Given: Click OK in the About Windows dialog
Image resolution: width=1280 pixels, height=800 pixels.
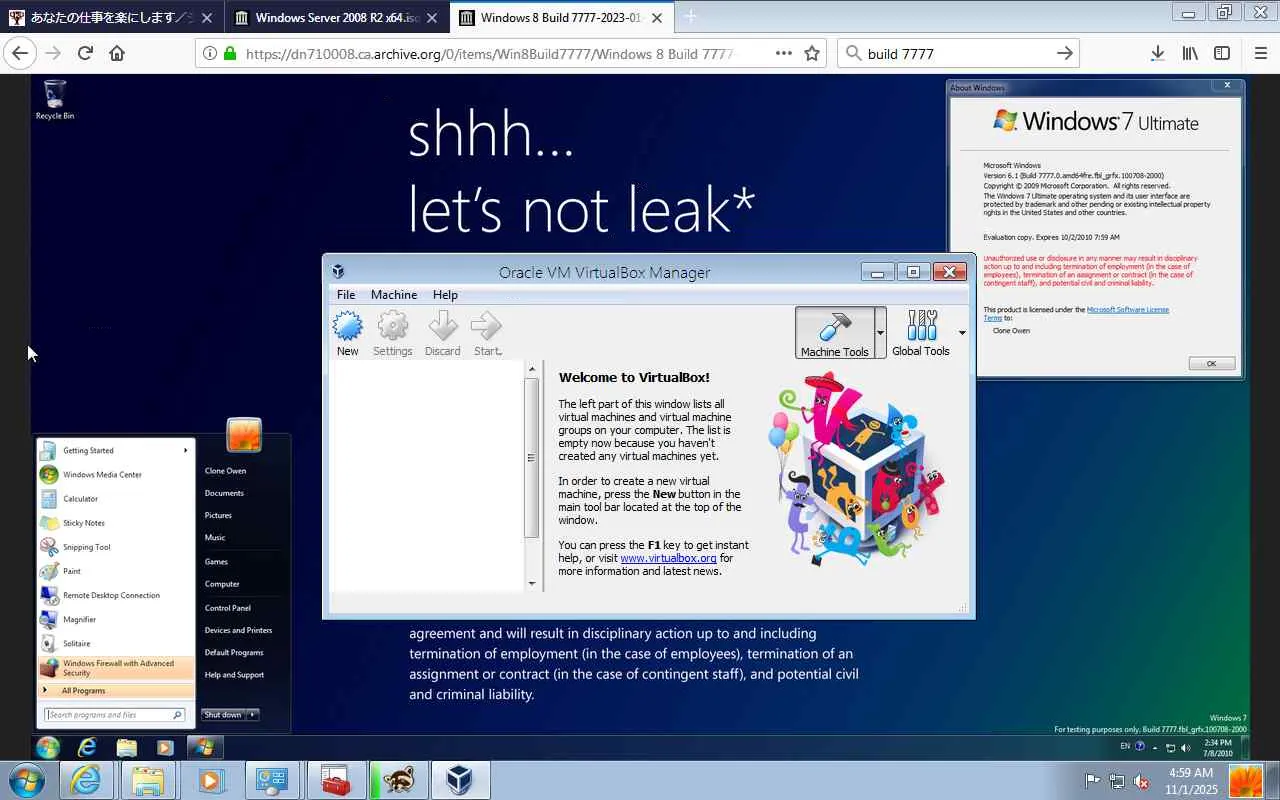Looking at the screenshot, I should coord(1211,363).
